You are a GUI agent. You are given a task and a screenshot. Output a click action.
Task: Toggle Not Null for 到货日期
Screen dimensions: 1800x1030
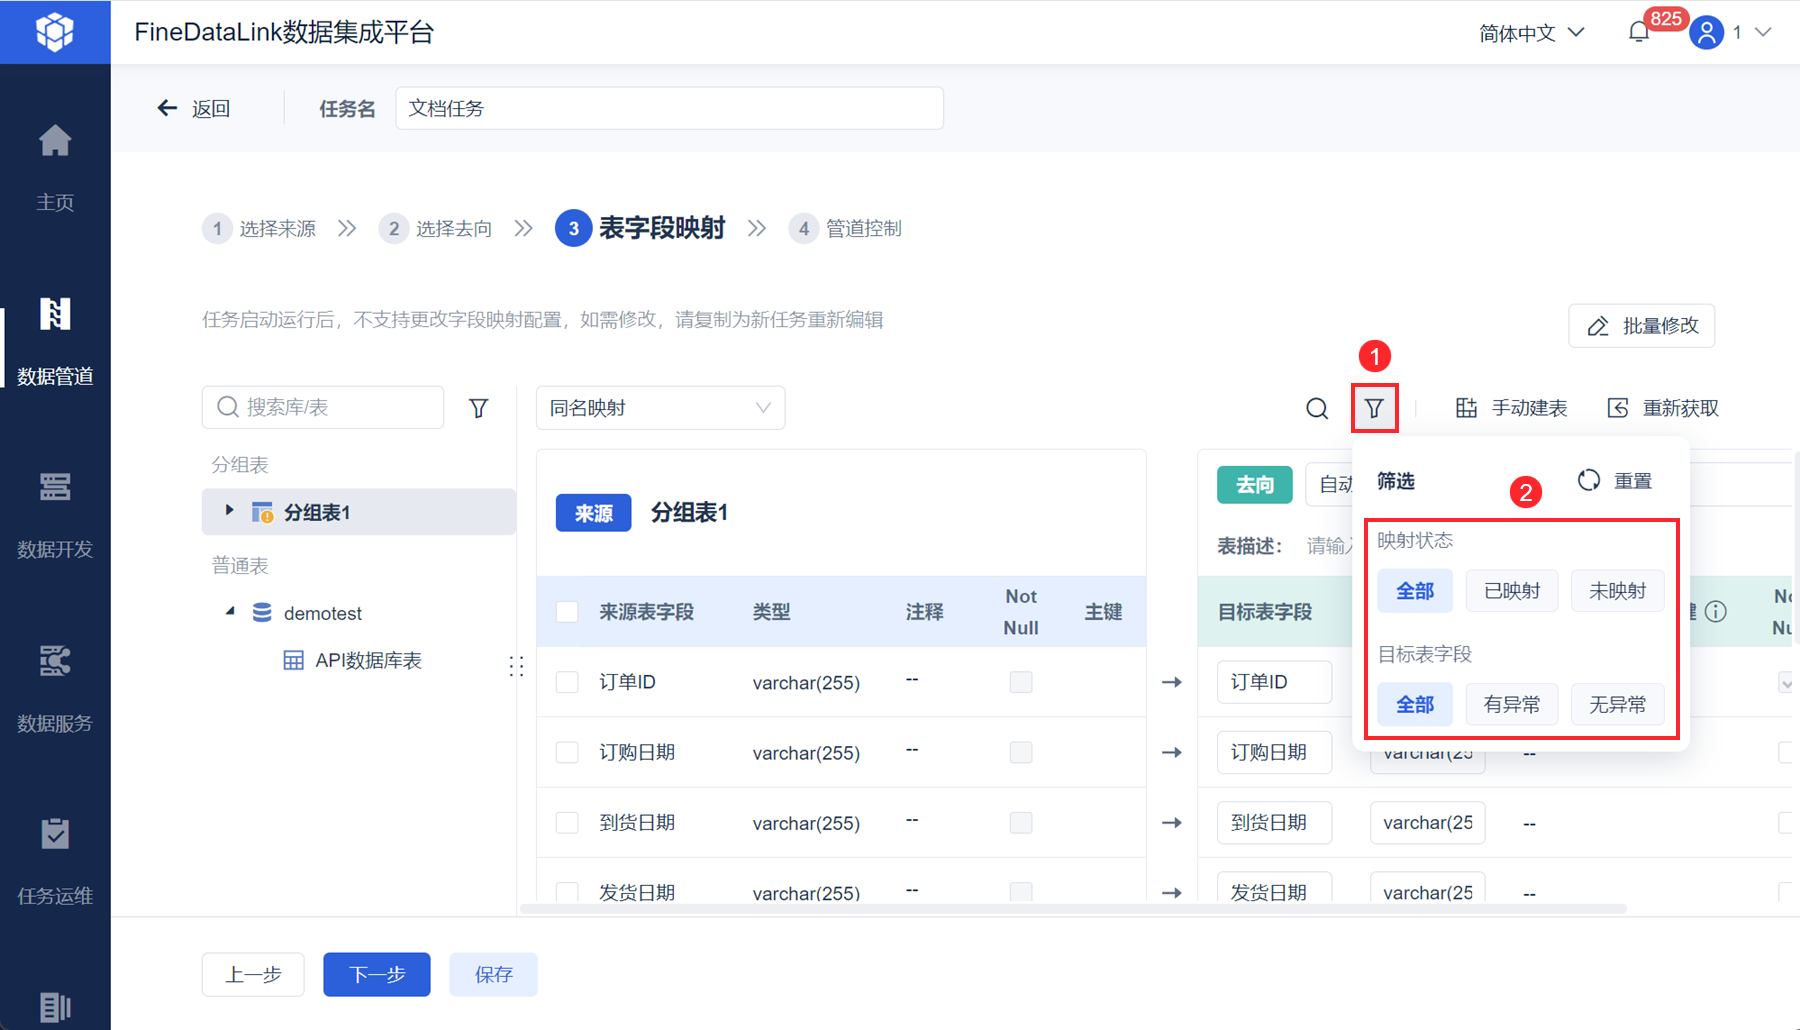tap(1021, 822)
